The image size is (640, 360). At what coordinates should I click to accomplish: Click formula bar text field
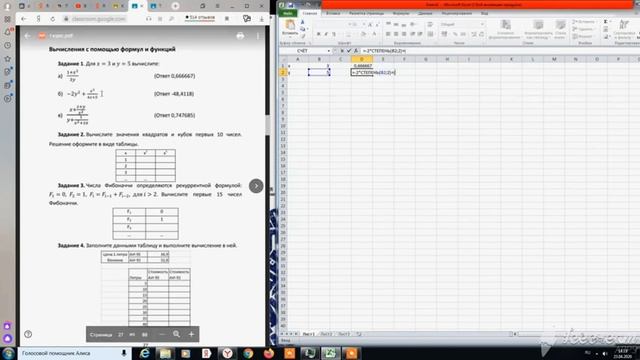point(500,51)
